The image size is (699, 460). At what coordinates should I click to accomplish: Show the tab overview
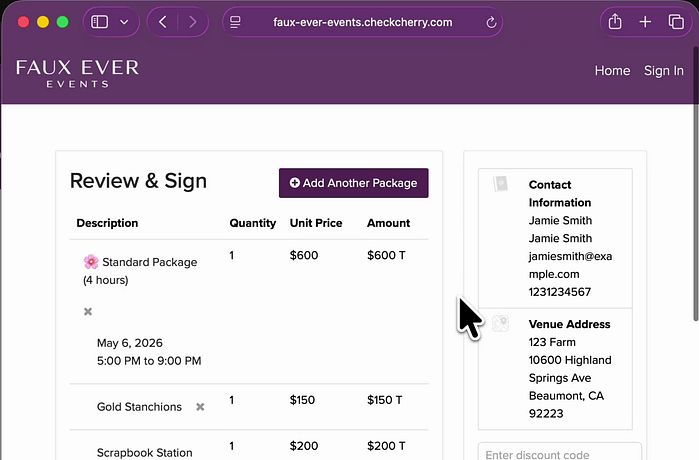click(x=675, y=22)
